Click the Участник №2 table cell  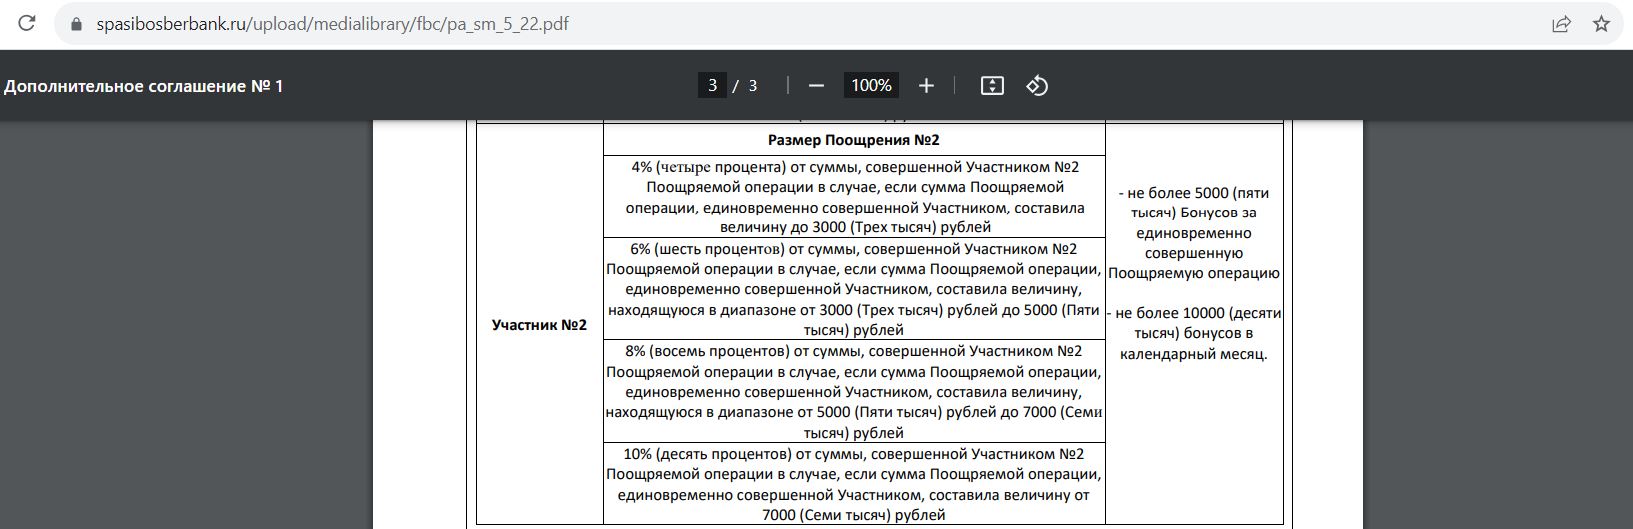(539, 325)
